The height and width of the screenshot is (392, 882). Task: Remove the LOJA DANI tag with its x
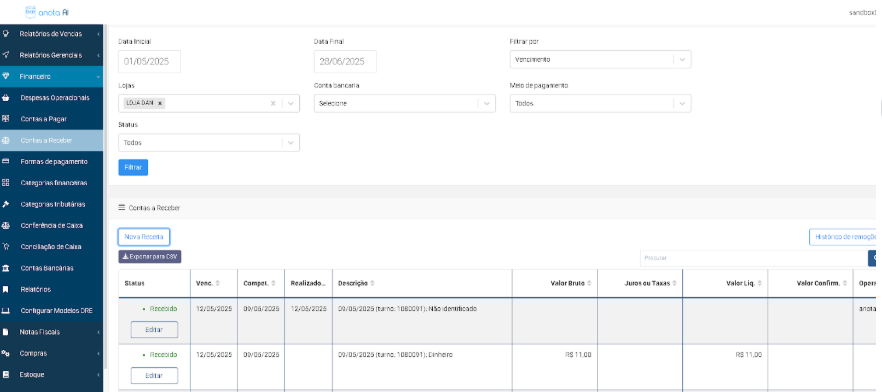(x=160, y=103)
